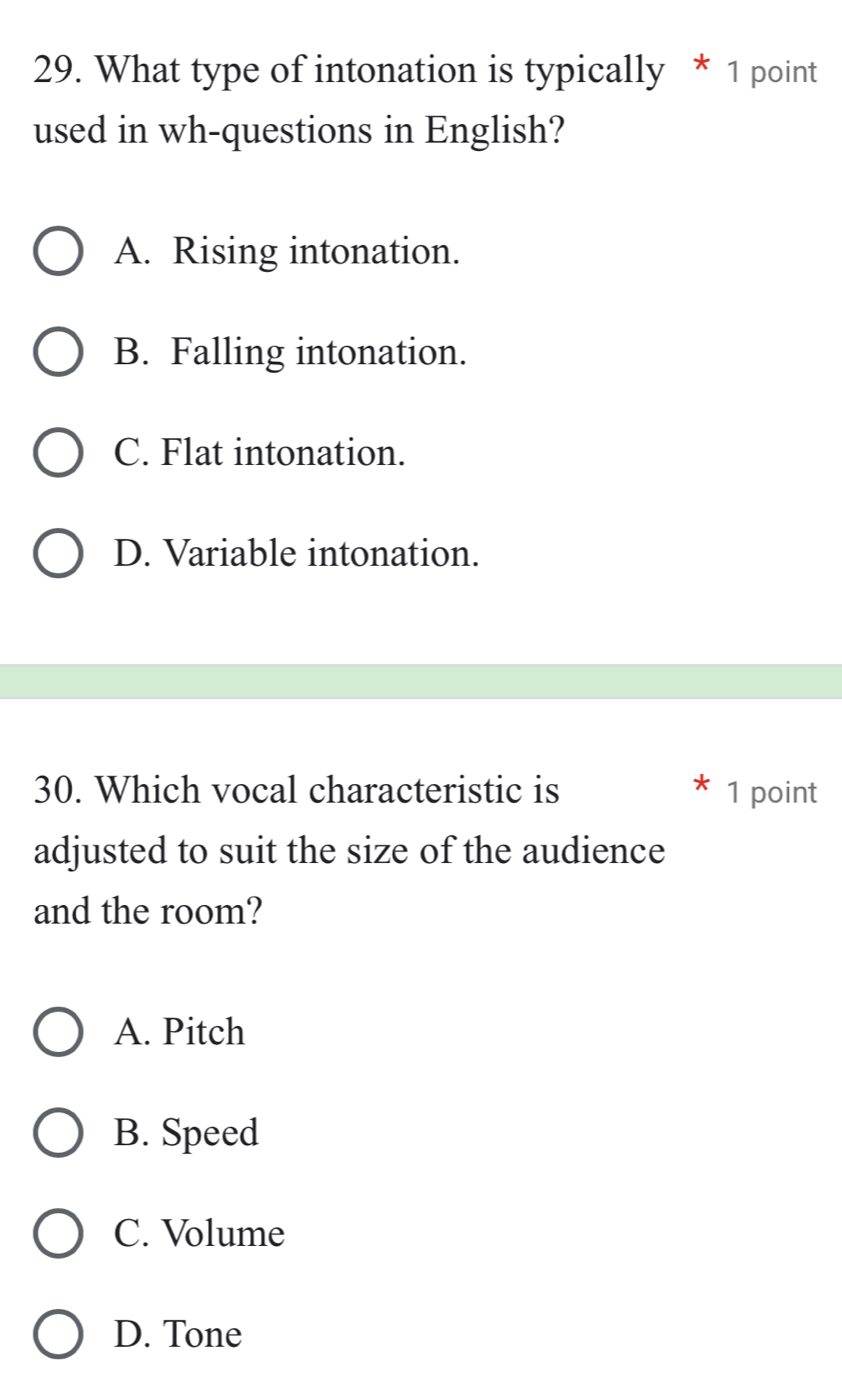Image resolution: width=842 pixels, height=1386 pixels.
Task: Click the red required asterisk on question 30
Action: click(x=699, y=788)
